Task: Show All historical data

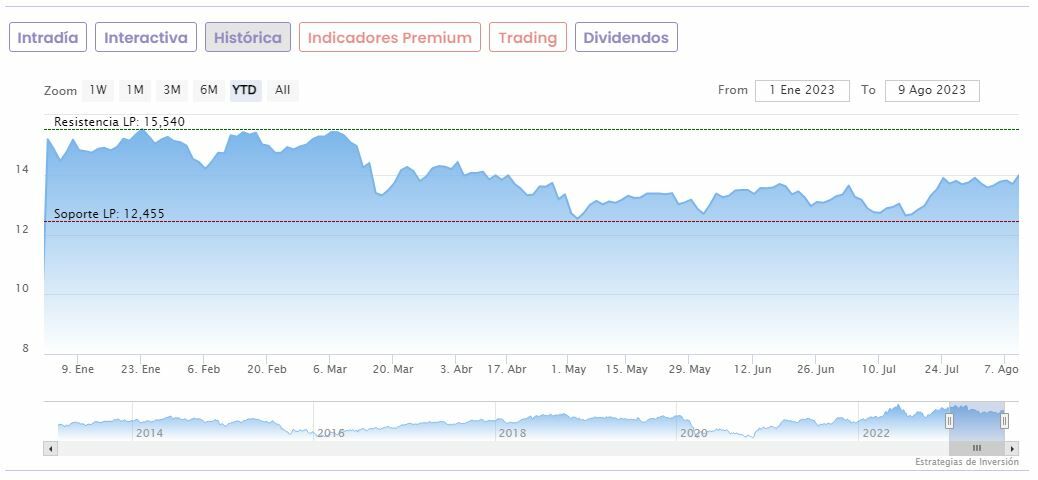Action: pyautogui.click(x=283, y=90)
